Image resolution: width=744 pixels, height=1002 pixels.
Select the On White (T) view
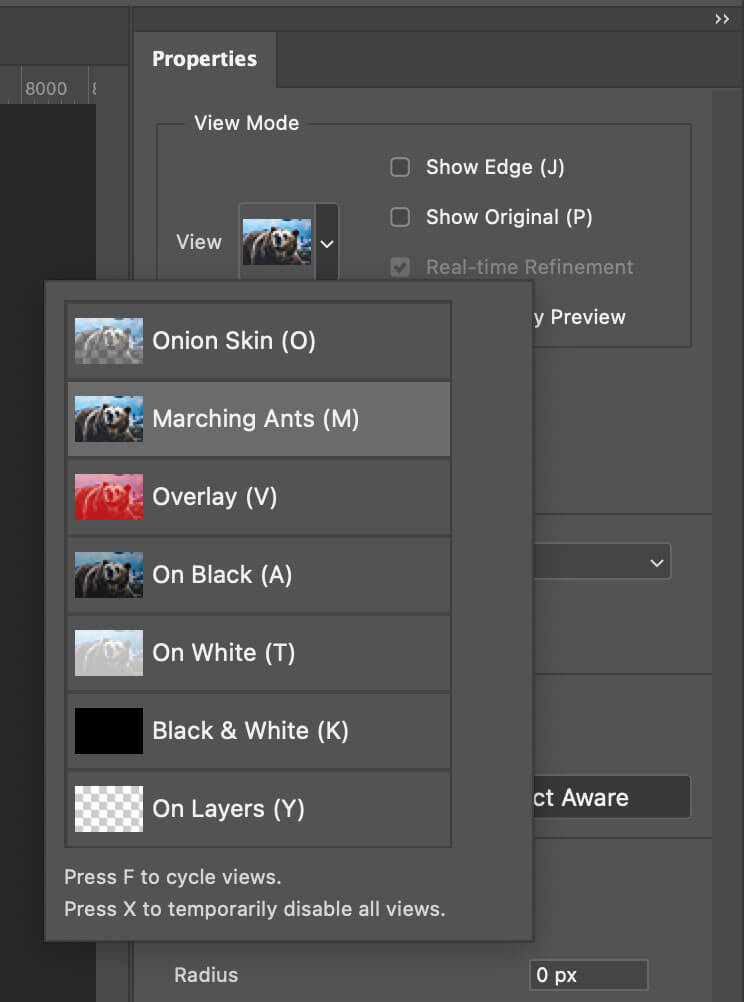click(x=259, y=653)
